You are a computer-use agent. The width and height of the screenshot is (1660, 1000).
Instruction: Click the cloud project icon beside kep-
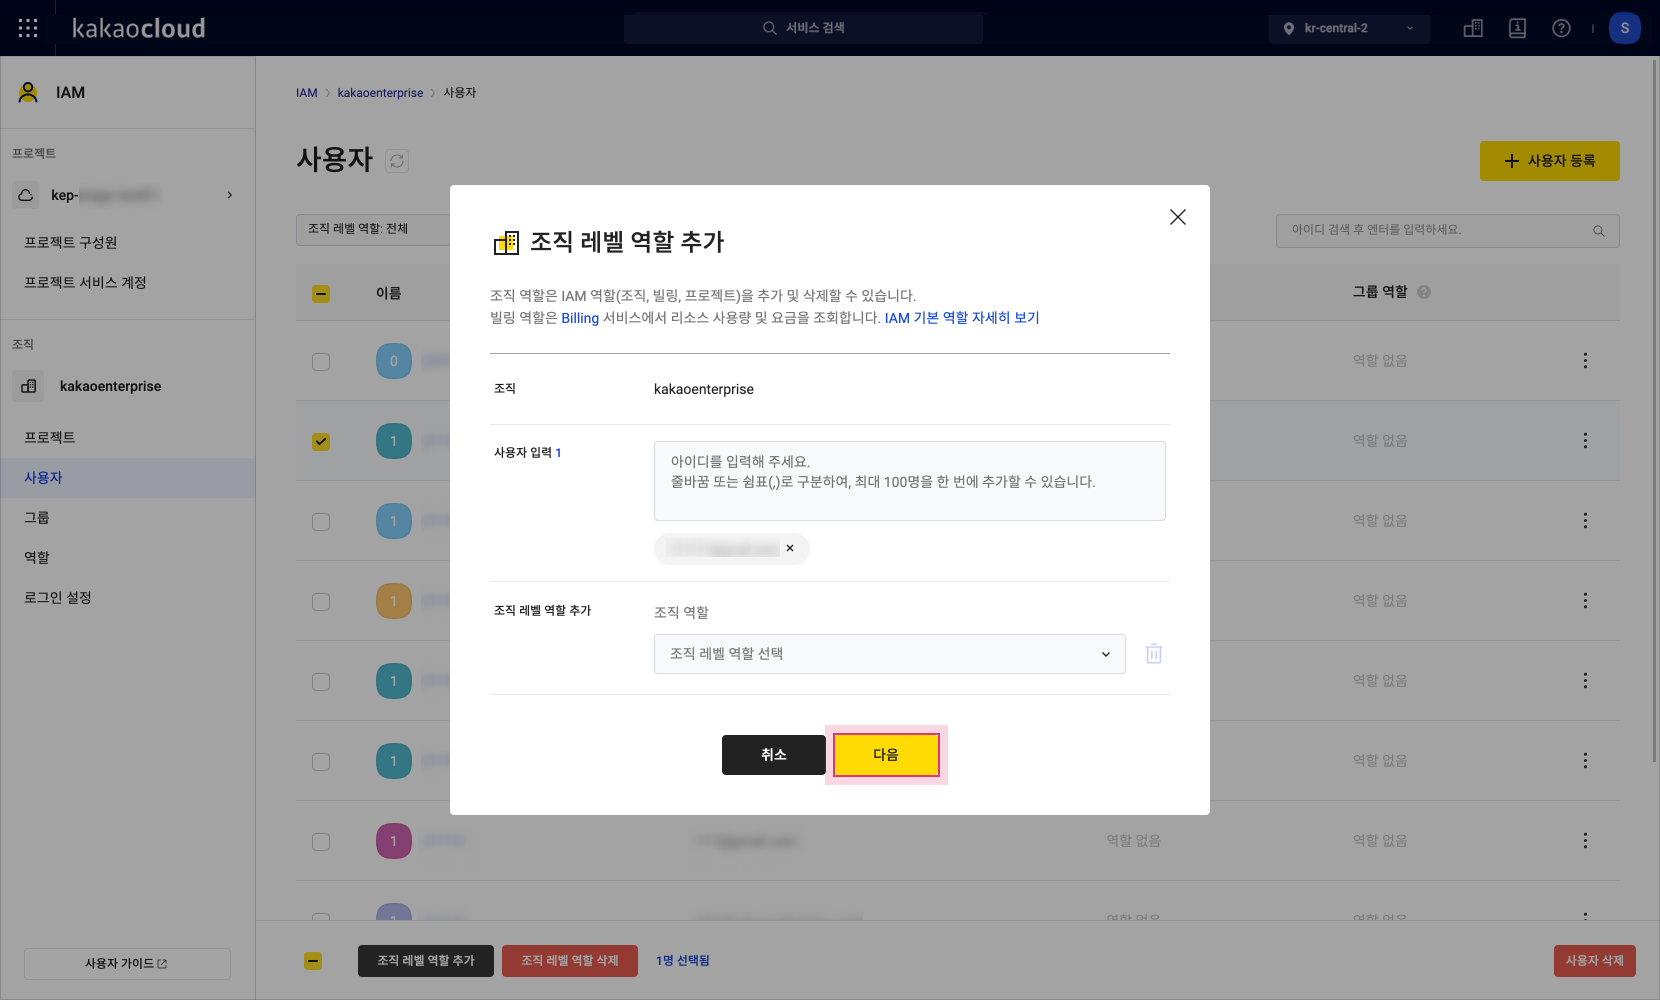tap(26, 195)
